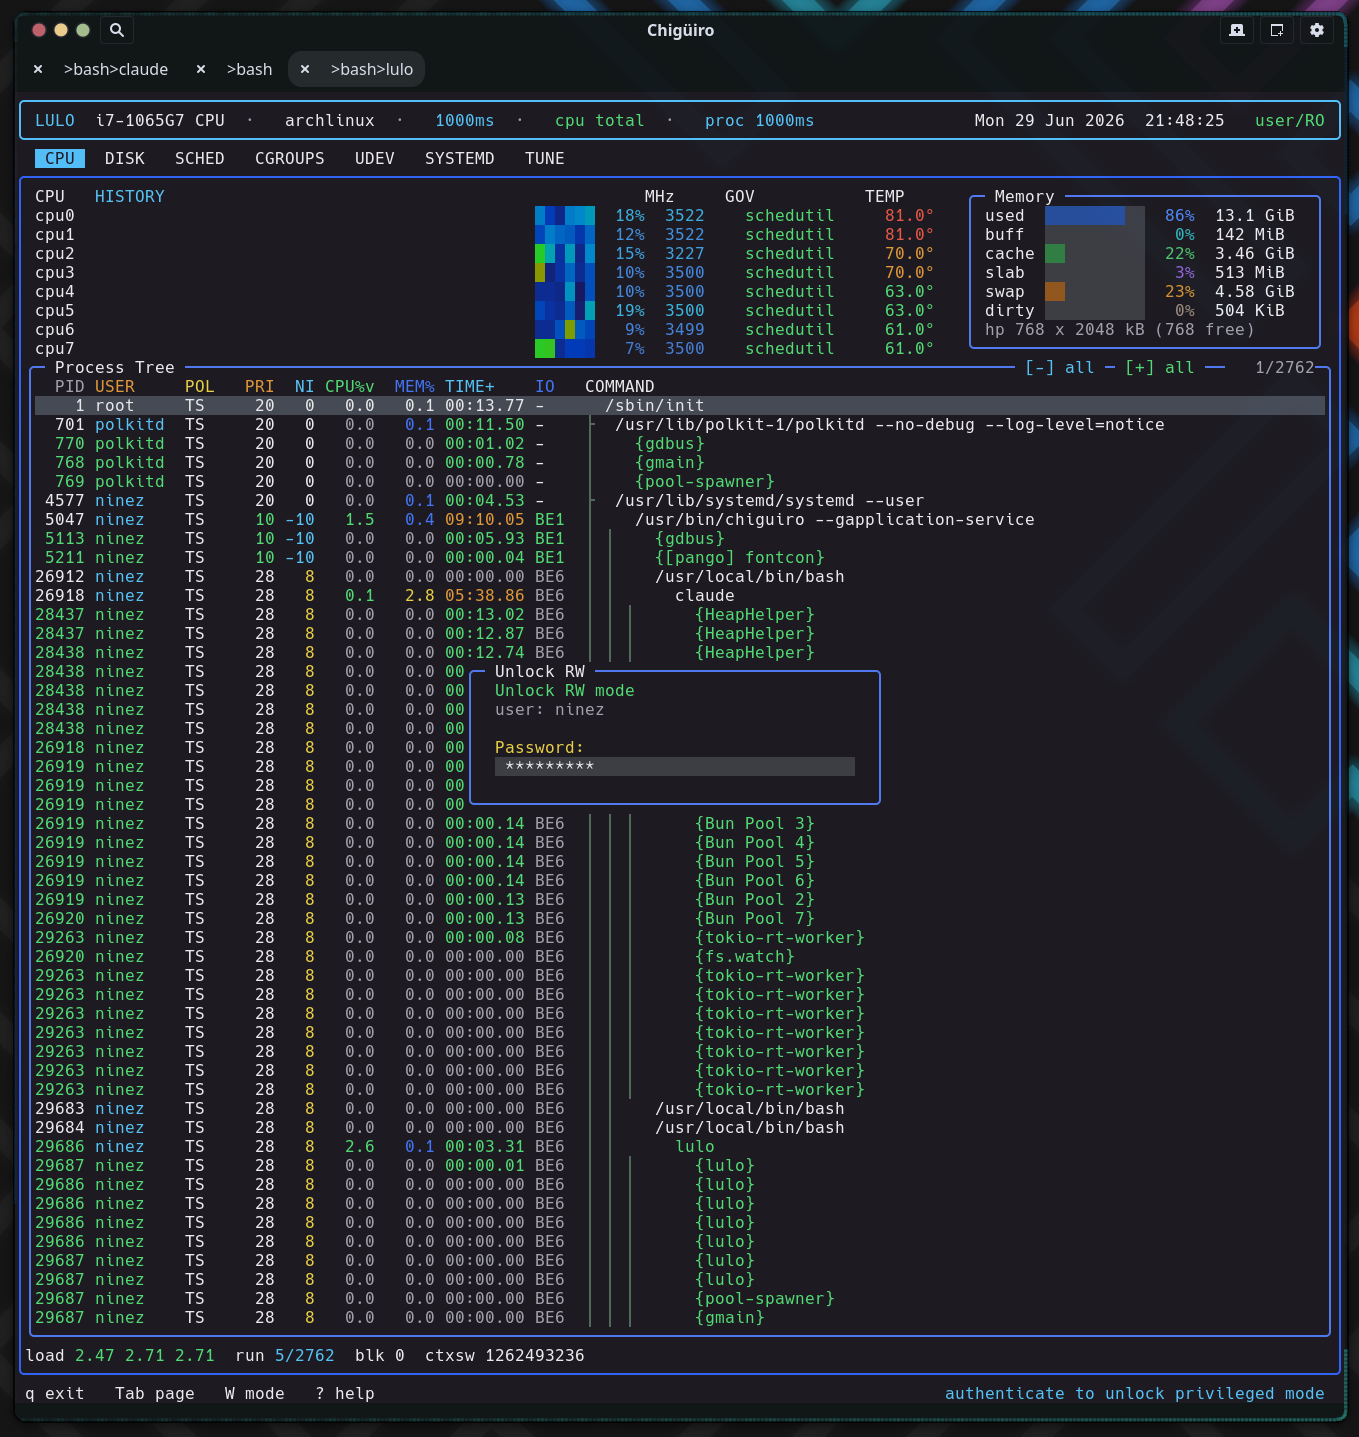This screenshot has height=1437, width=1359.
Task: Open the UDEV page
Action: point(375,158)
